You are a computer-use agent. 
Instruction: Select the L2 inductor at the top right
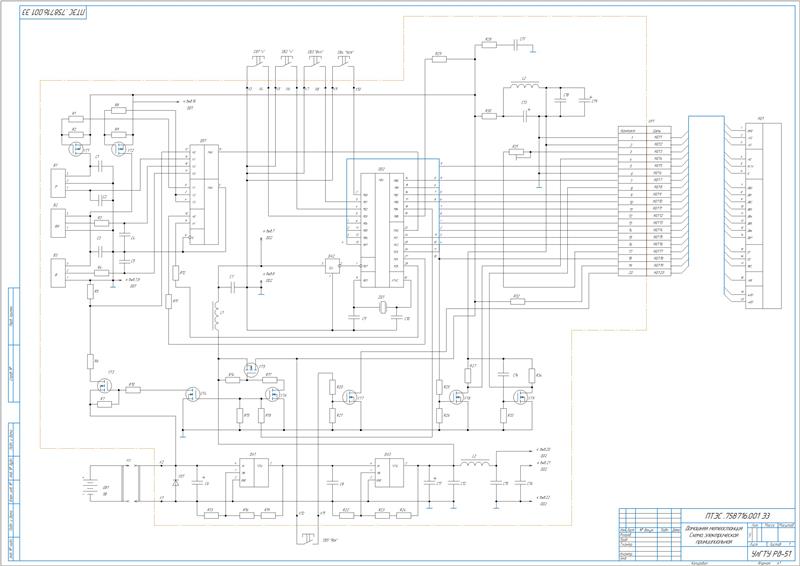(524, 85)
